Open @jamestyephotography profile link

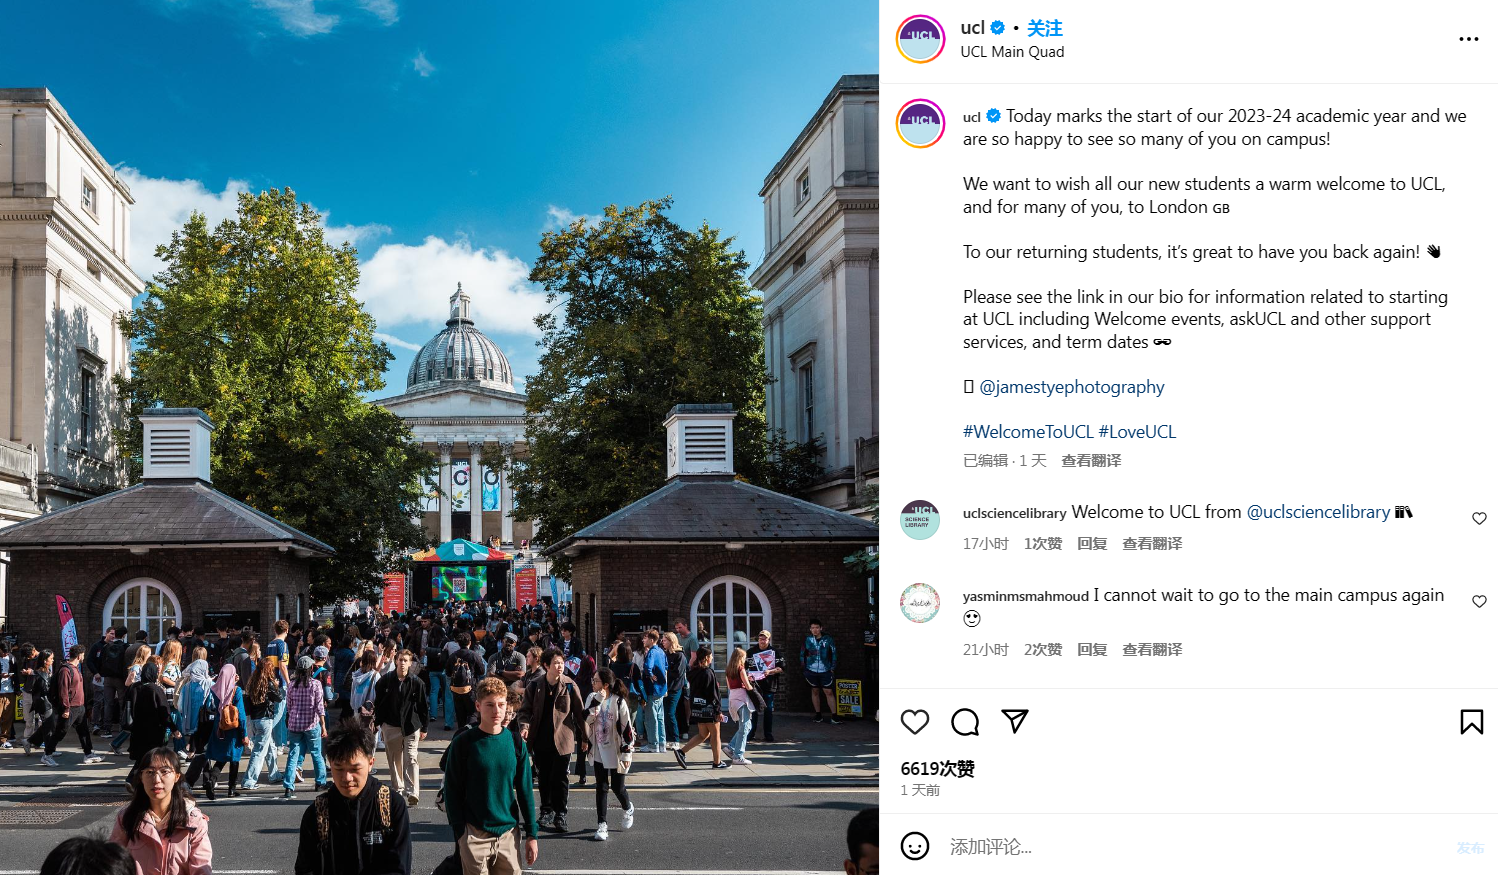click(x=1072, y=387)
